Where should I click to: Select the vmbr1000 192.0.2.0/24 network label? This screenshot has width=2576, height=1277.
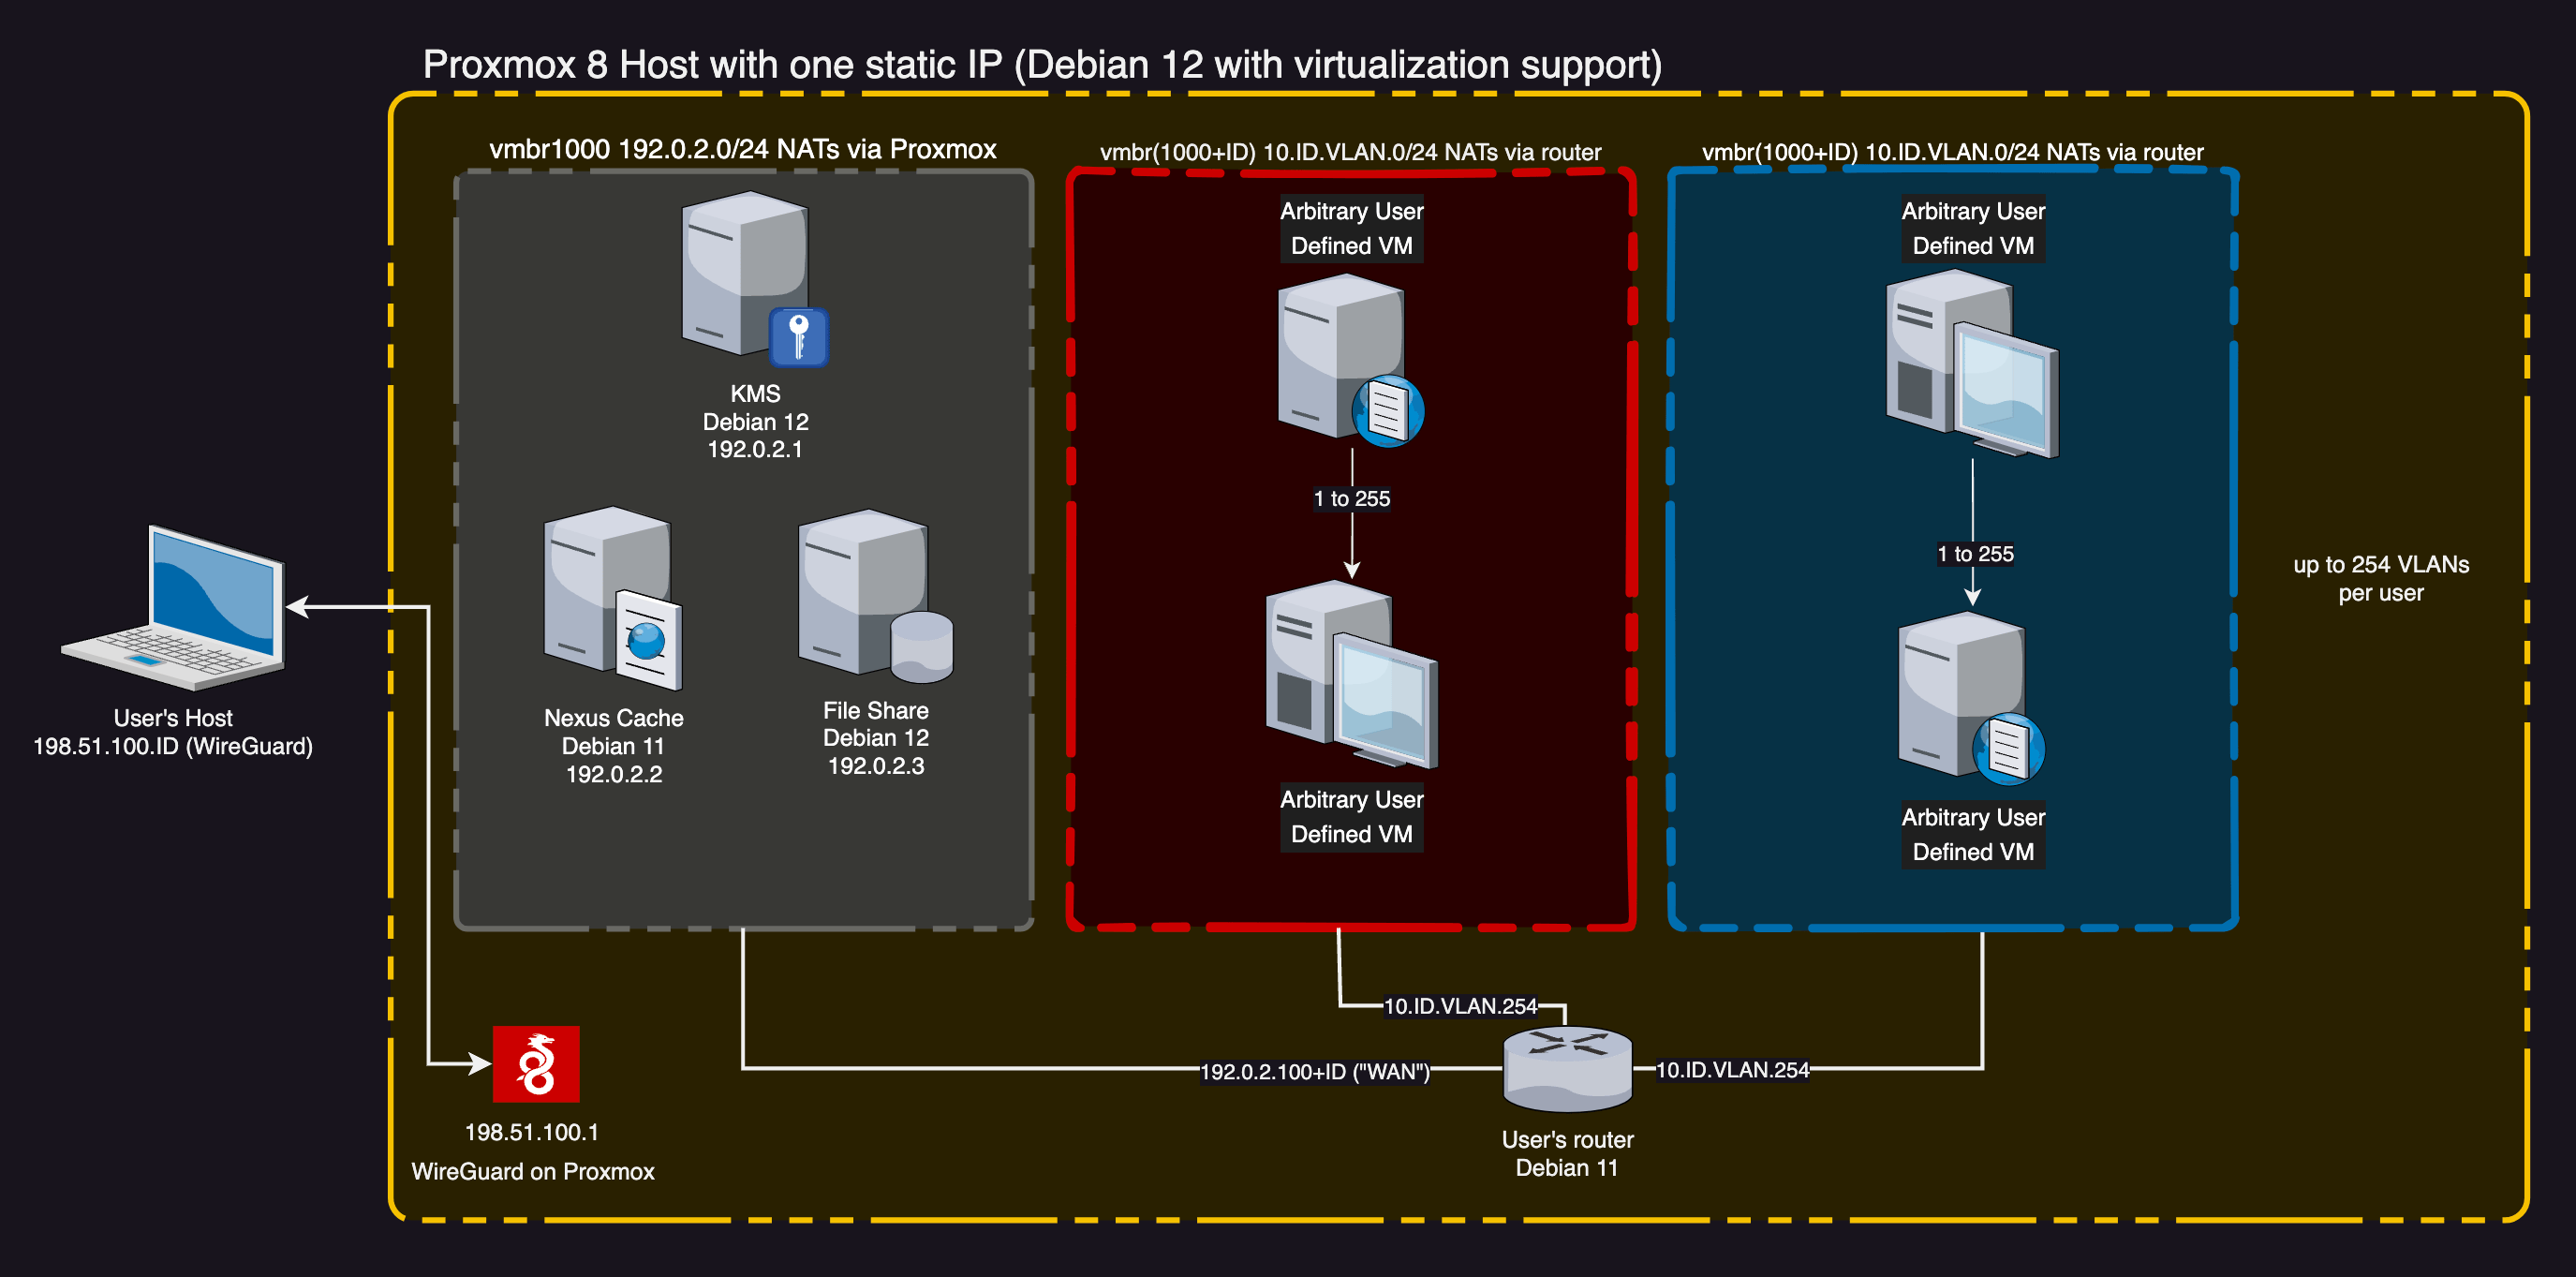coord(742,150)
